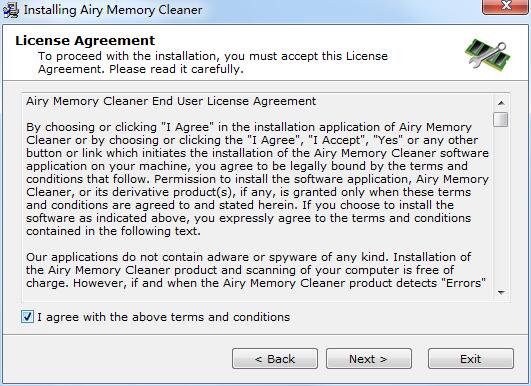This screenshot has width=531, height=386.
Task: Click the 'I agree with the above terms' label
Action: coord(164,317)
